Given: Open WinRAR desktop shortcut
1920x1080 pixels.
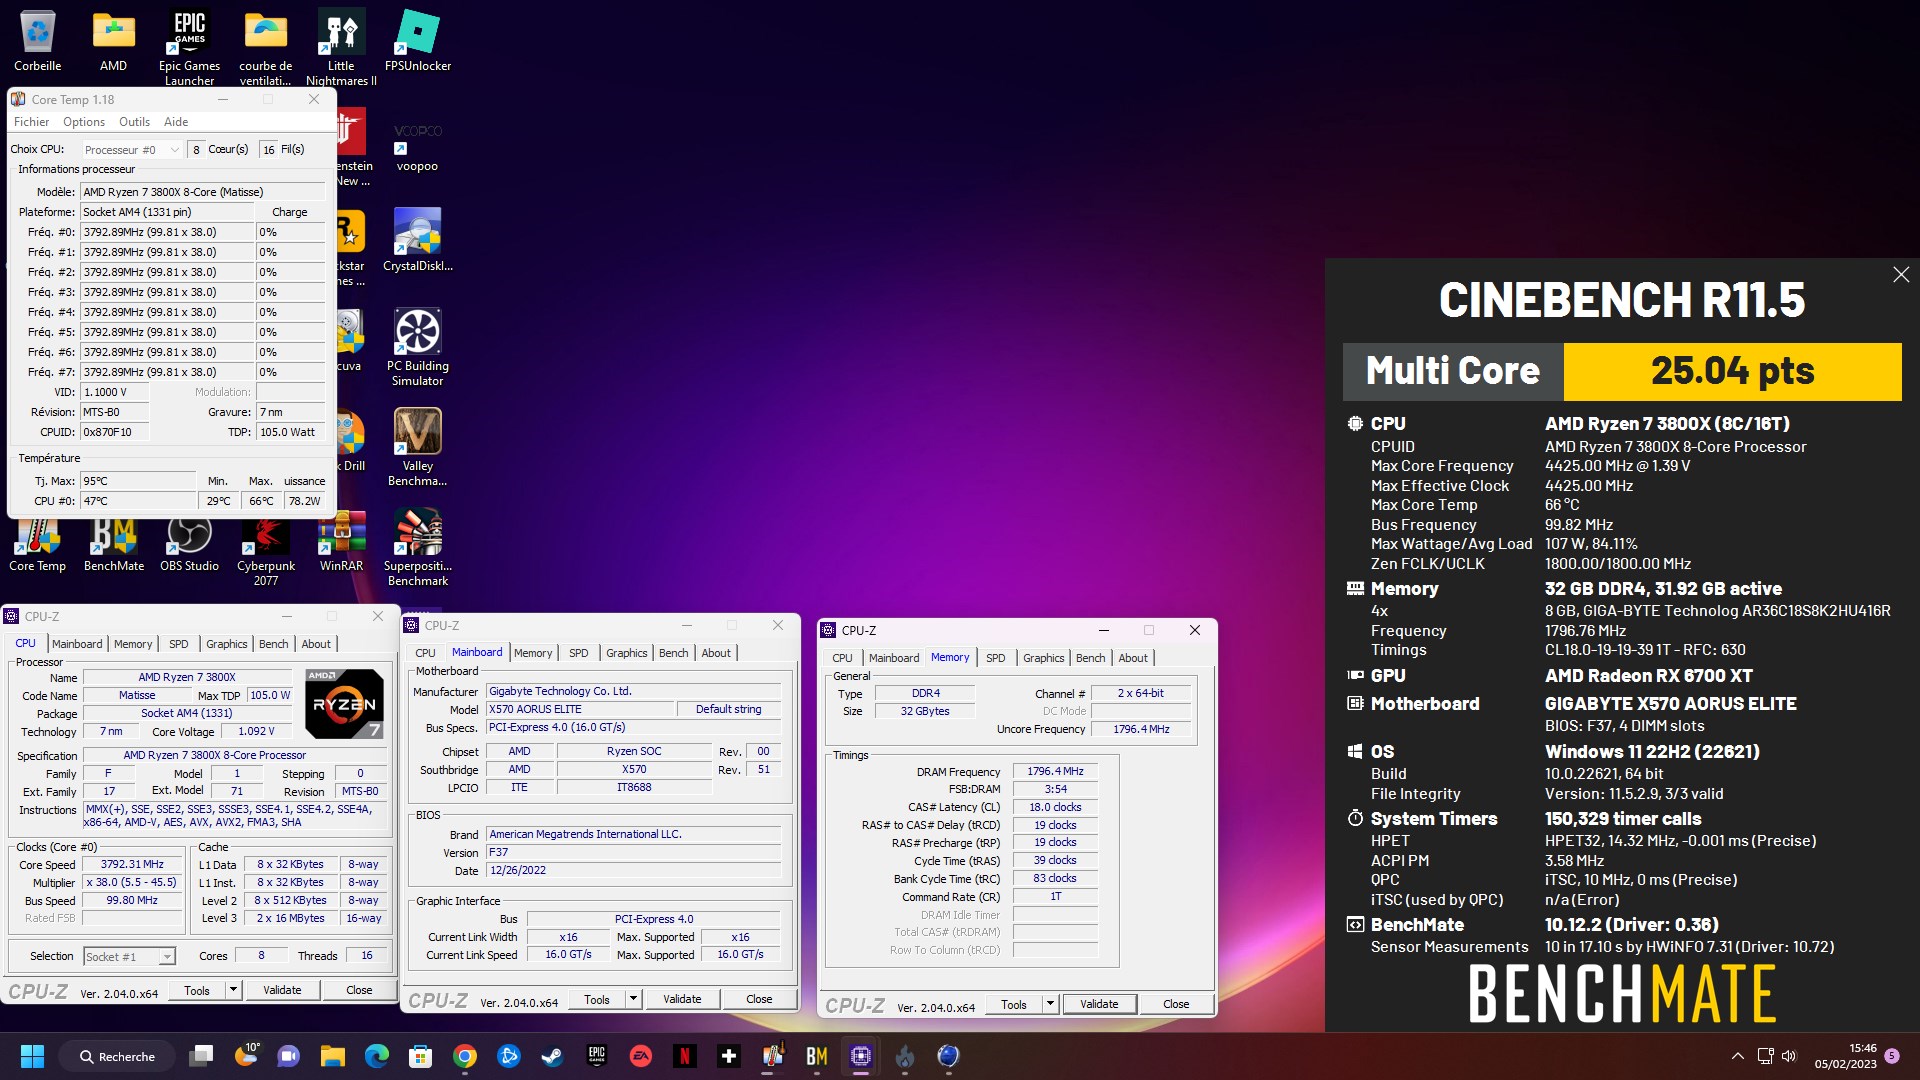Looking at the screenshot, I should point(341,541).
